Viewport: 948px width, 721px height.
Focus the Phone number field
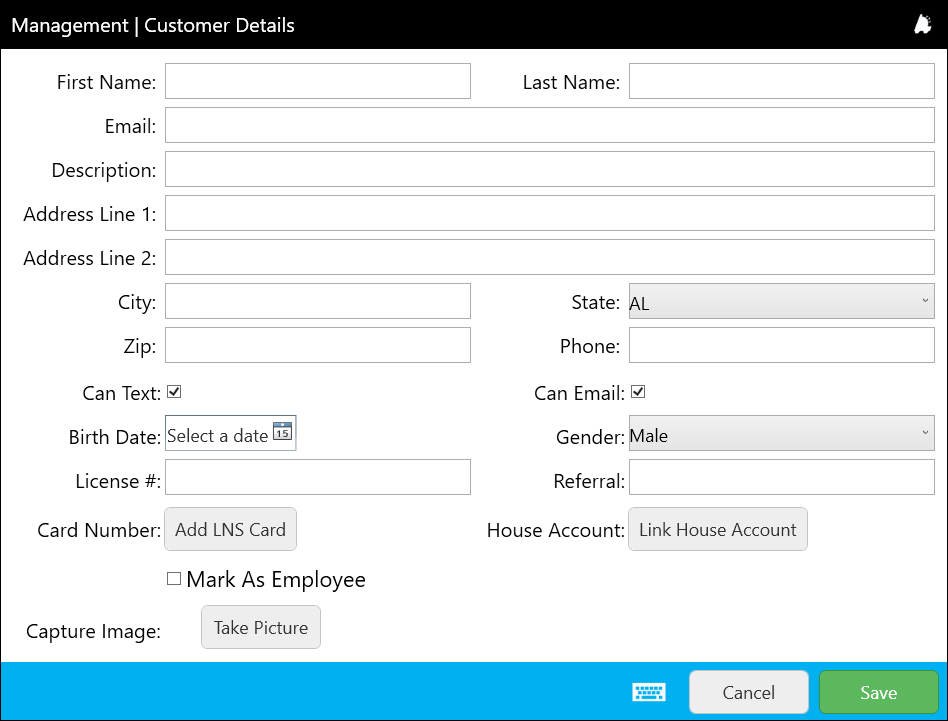(x=781, y=346)
